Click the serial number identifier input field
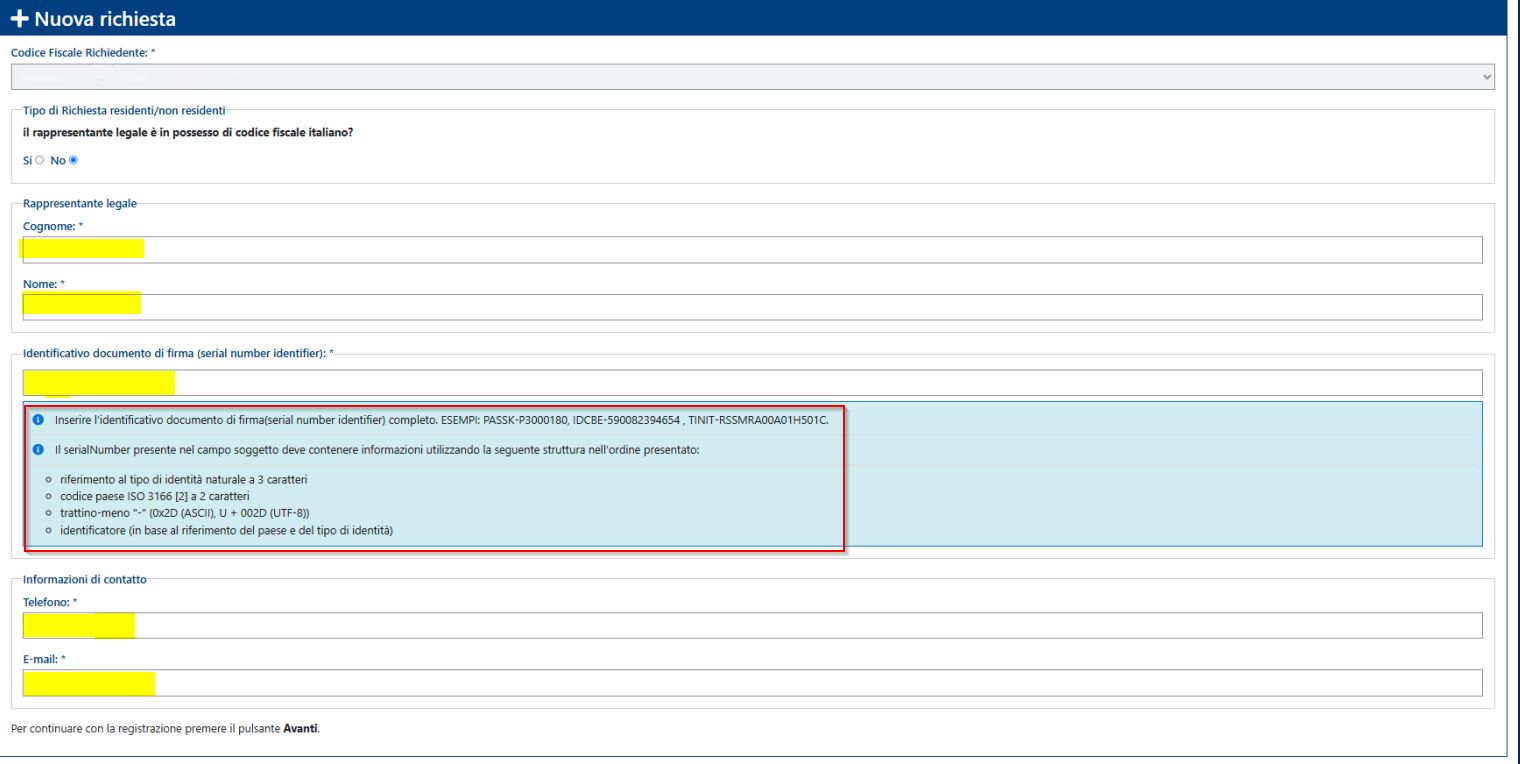 point(752,382)
